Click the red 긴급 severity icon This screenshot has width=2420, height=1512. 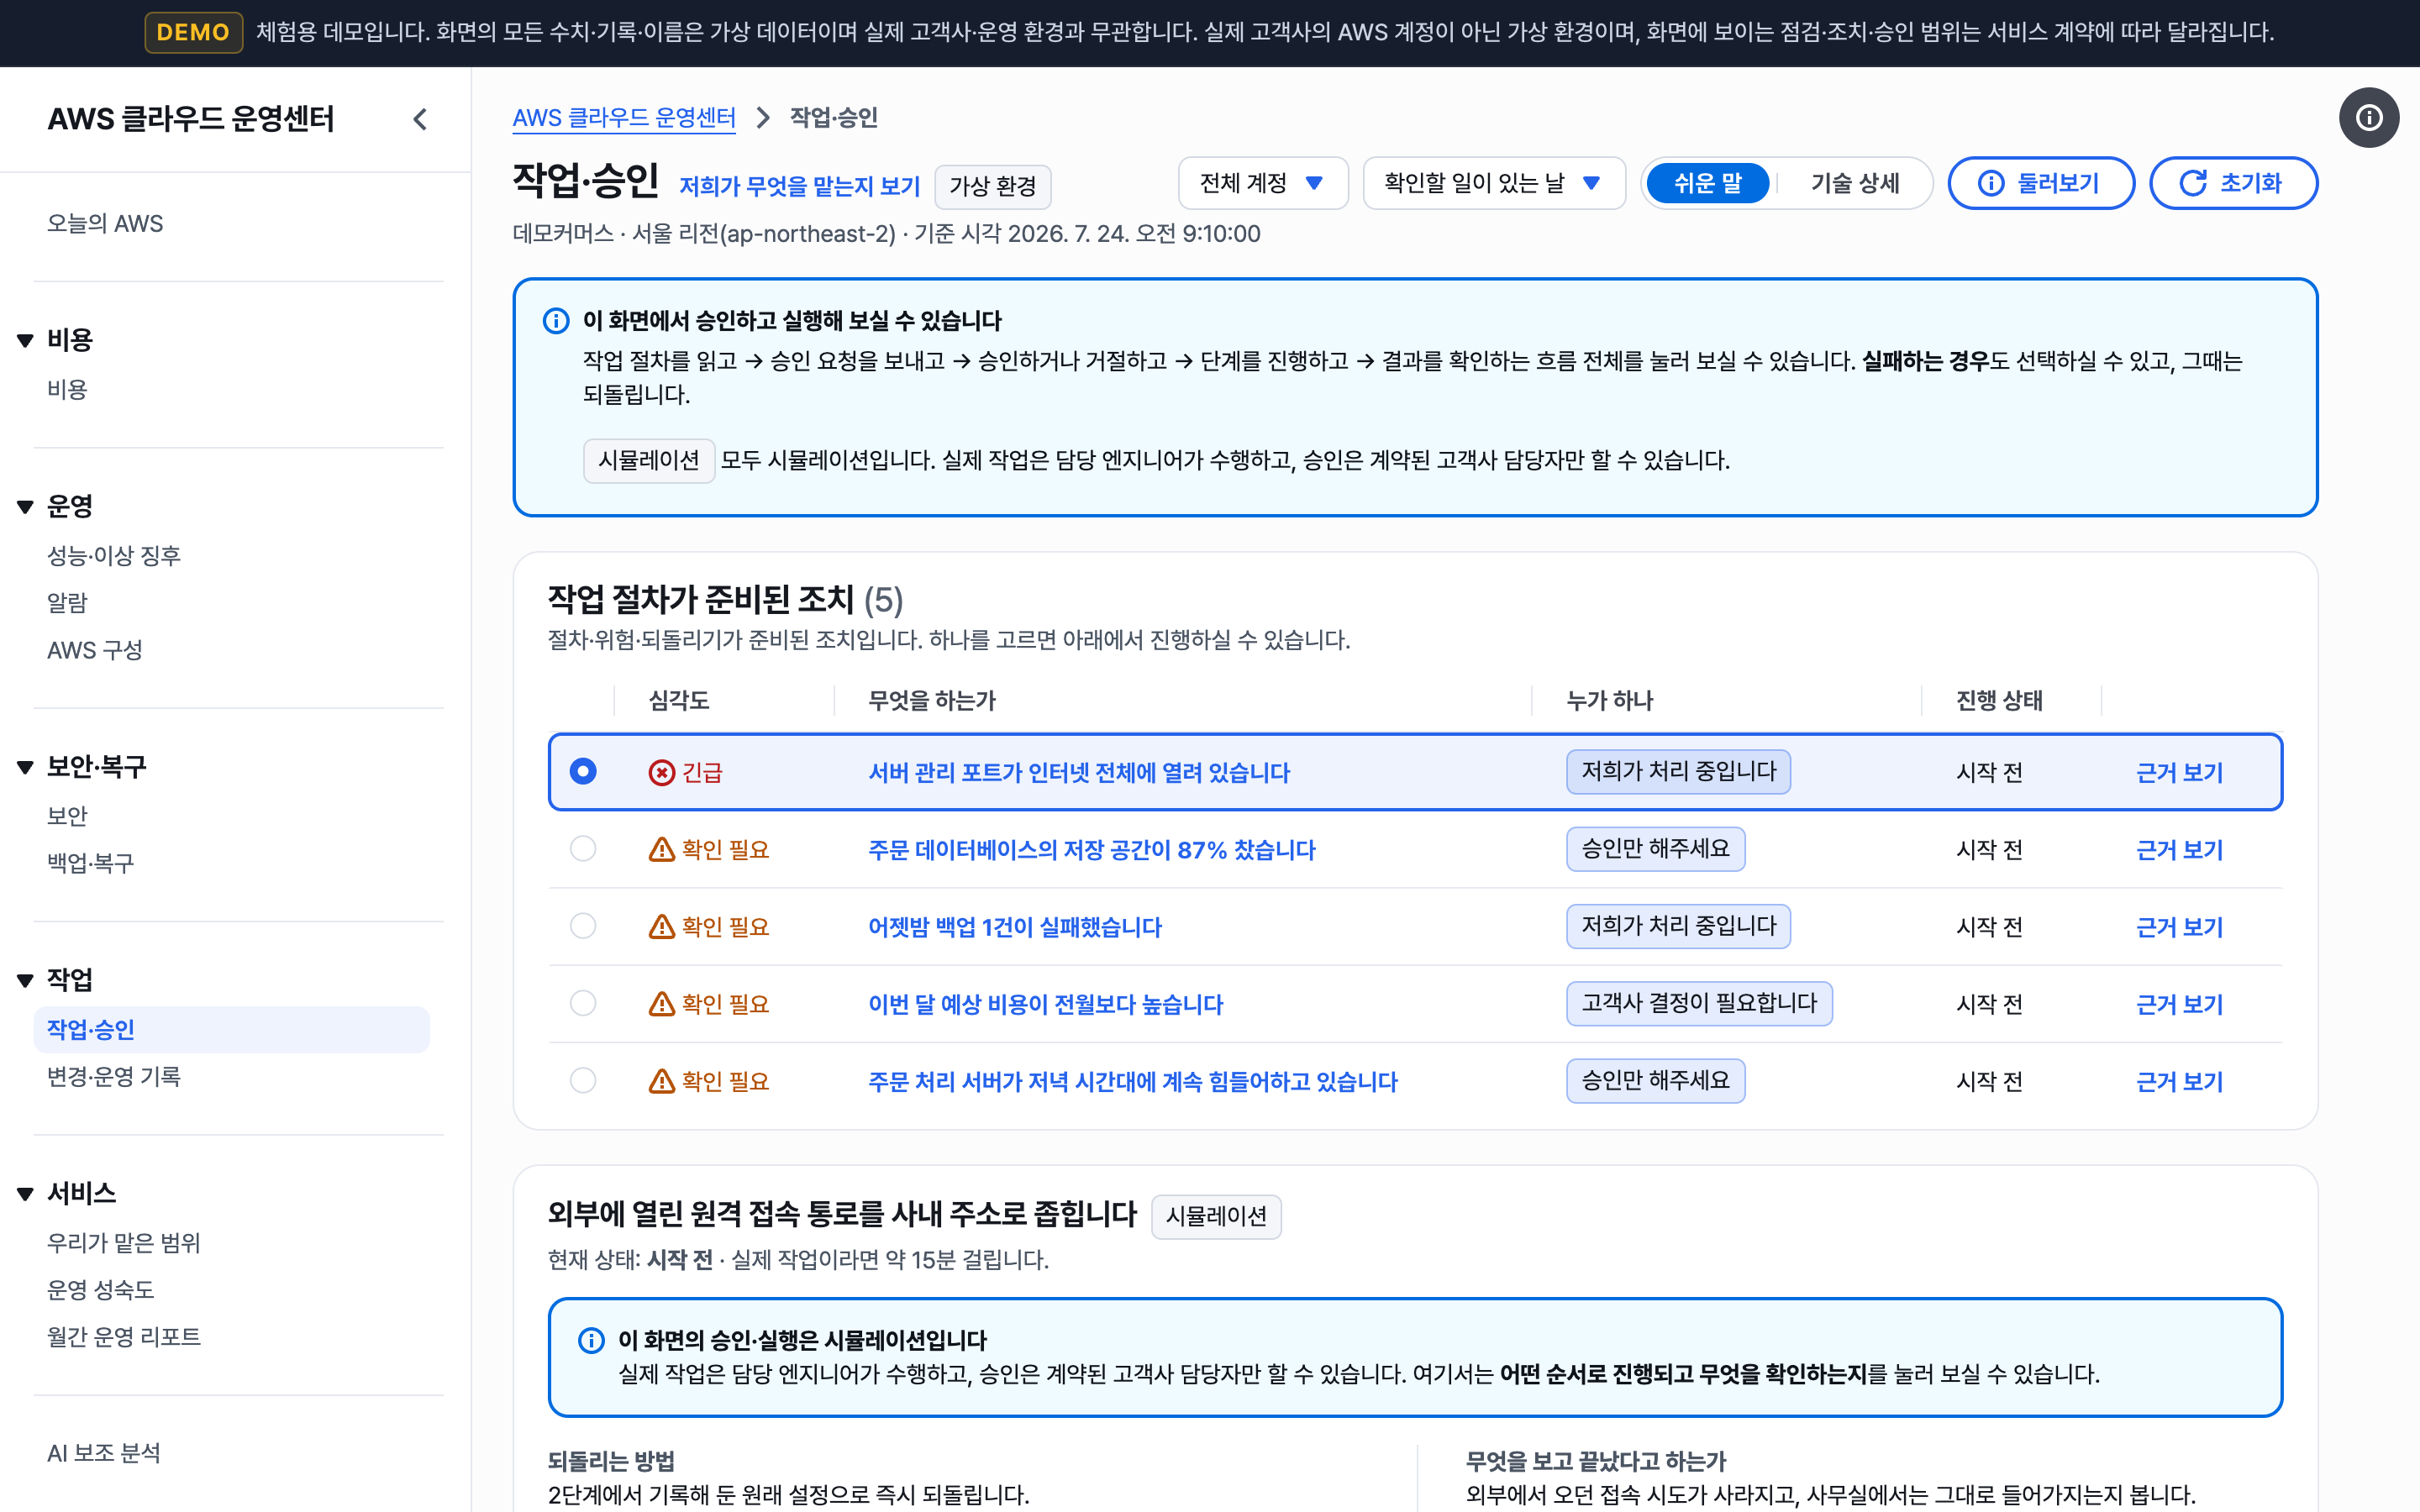click(661, 772)
